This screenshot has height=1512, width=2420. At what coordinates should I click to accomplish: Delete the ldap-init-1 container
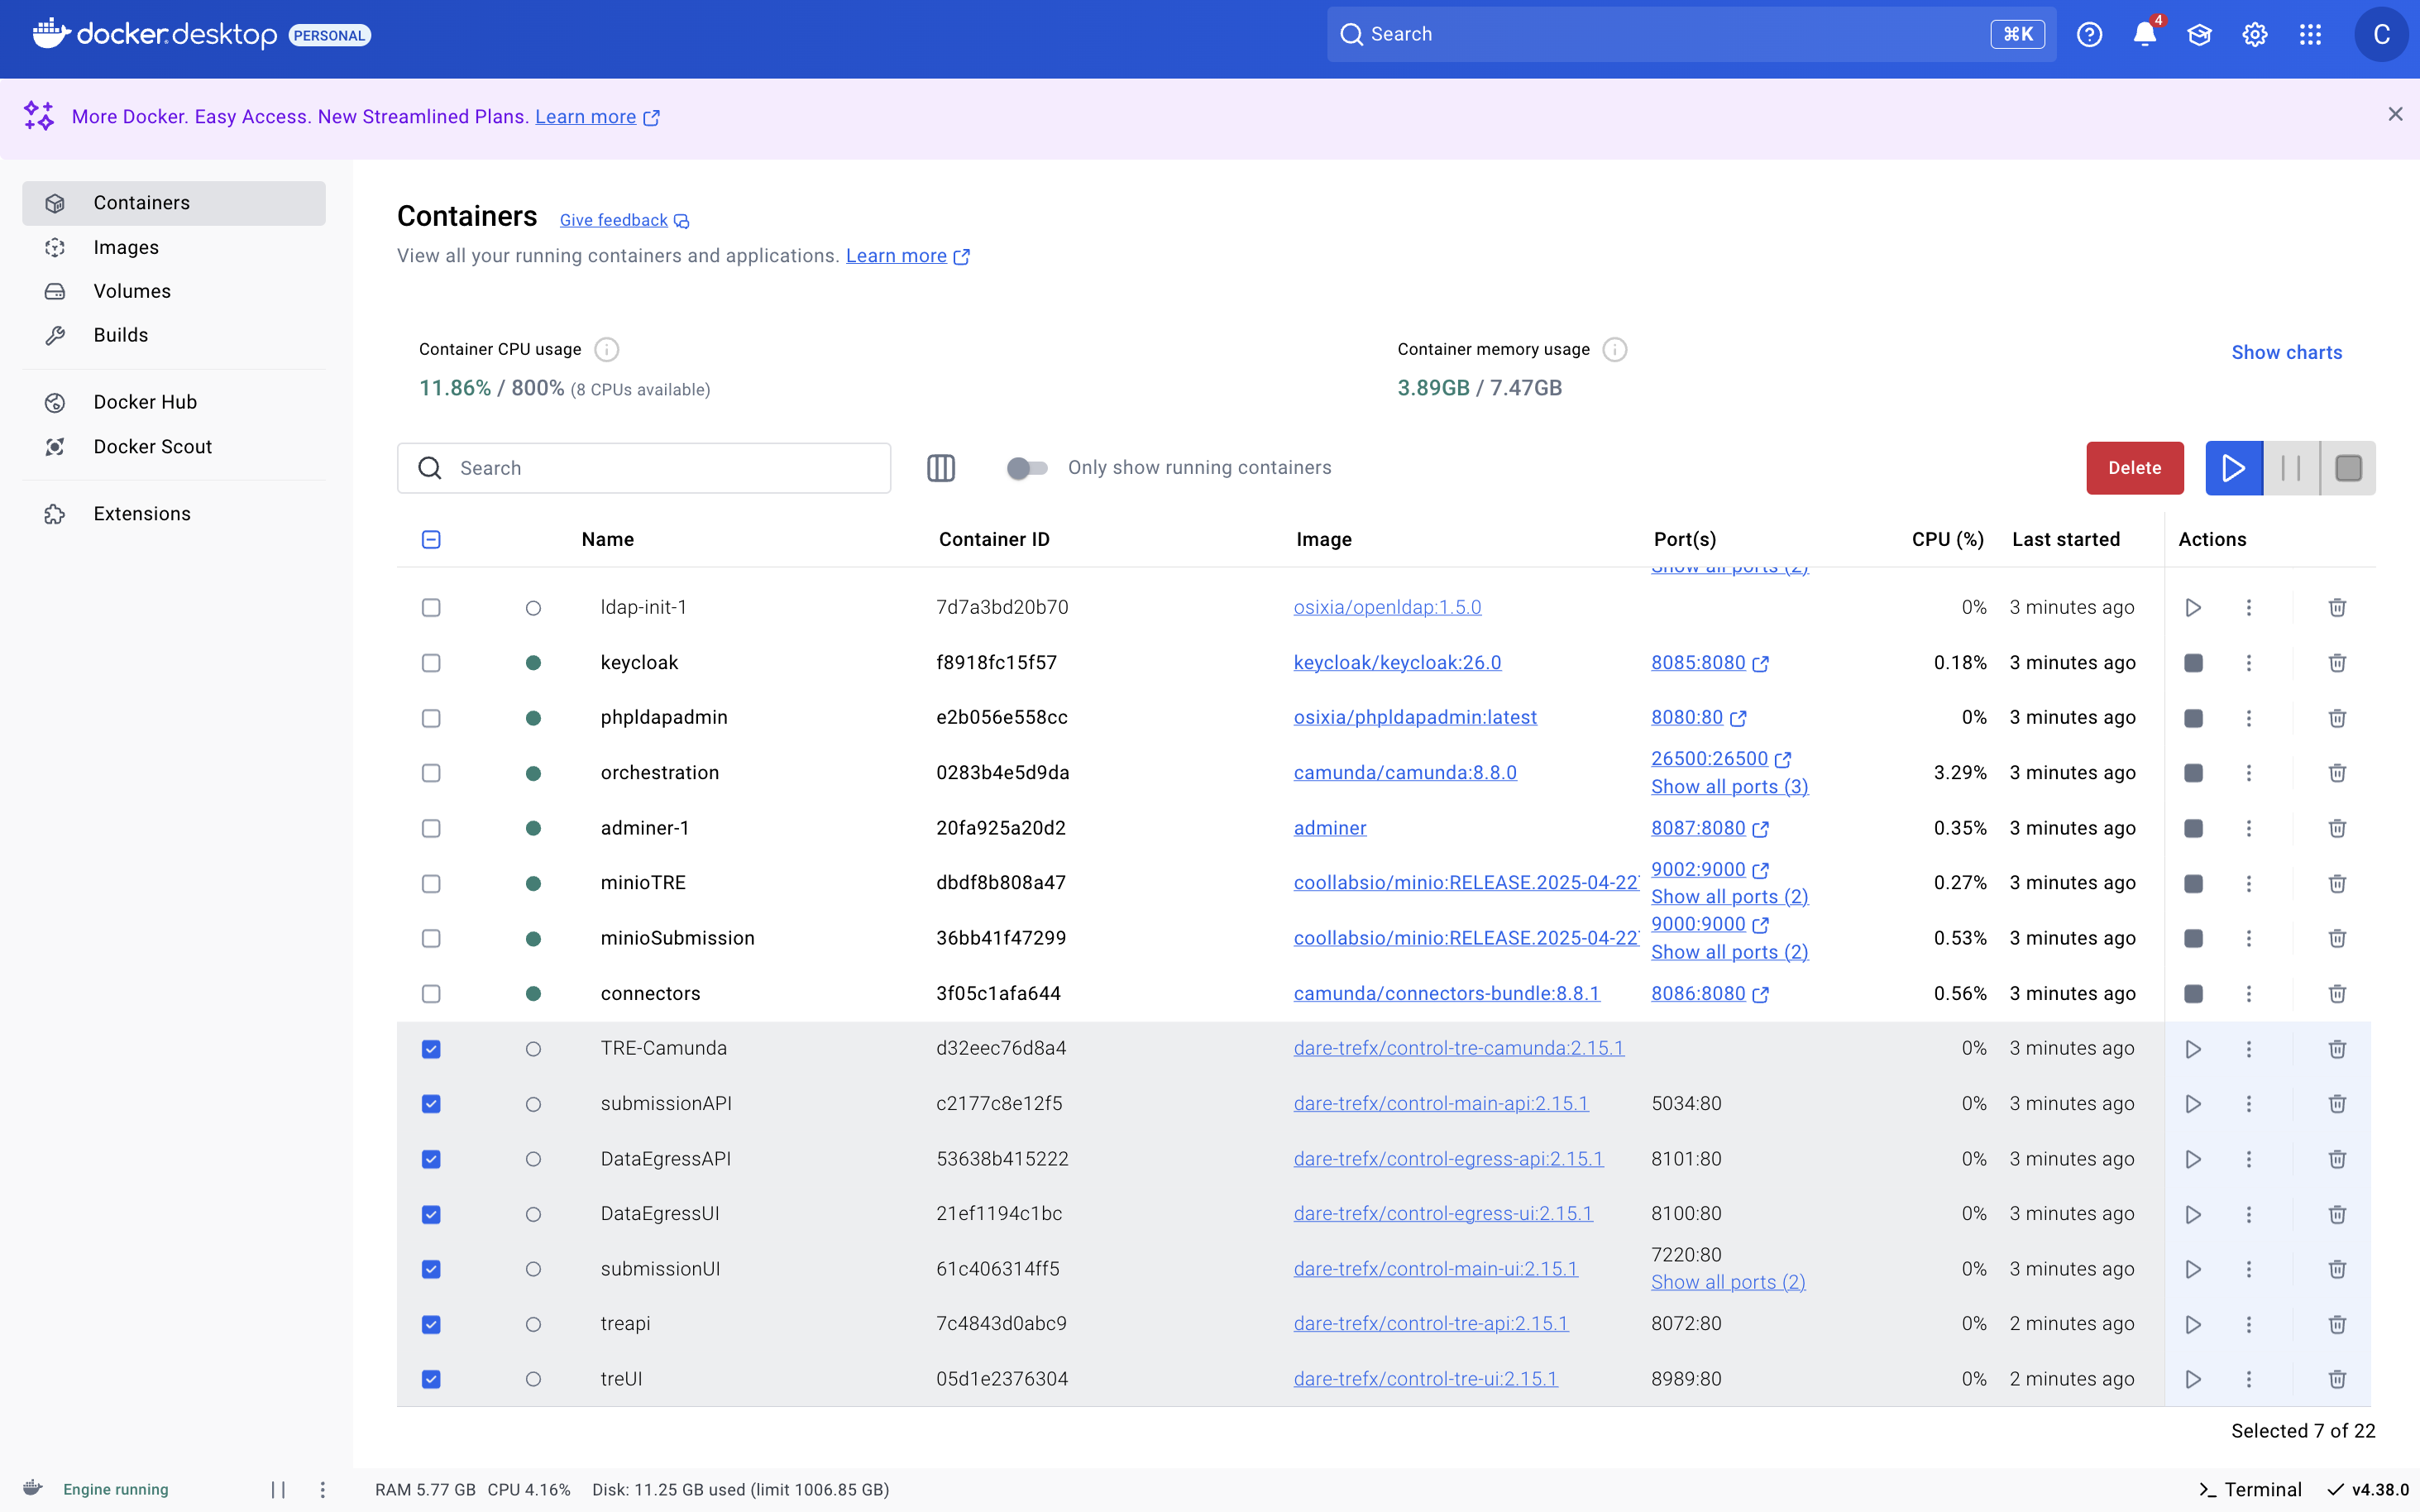[x=2337, y=608]
